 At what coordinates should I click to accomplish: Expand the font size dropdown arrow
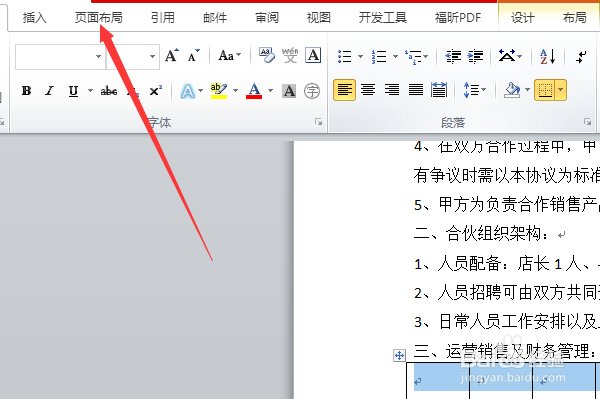152,57
